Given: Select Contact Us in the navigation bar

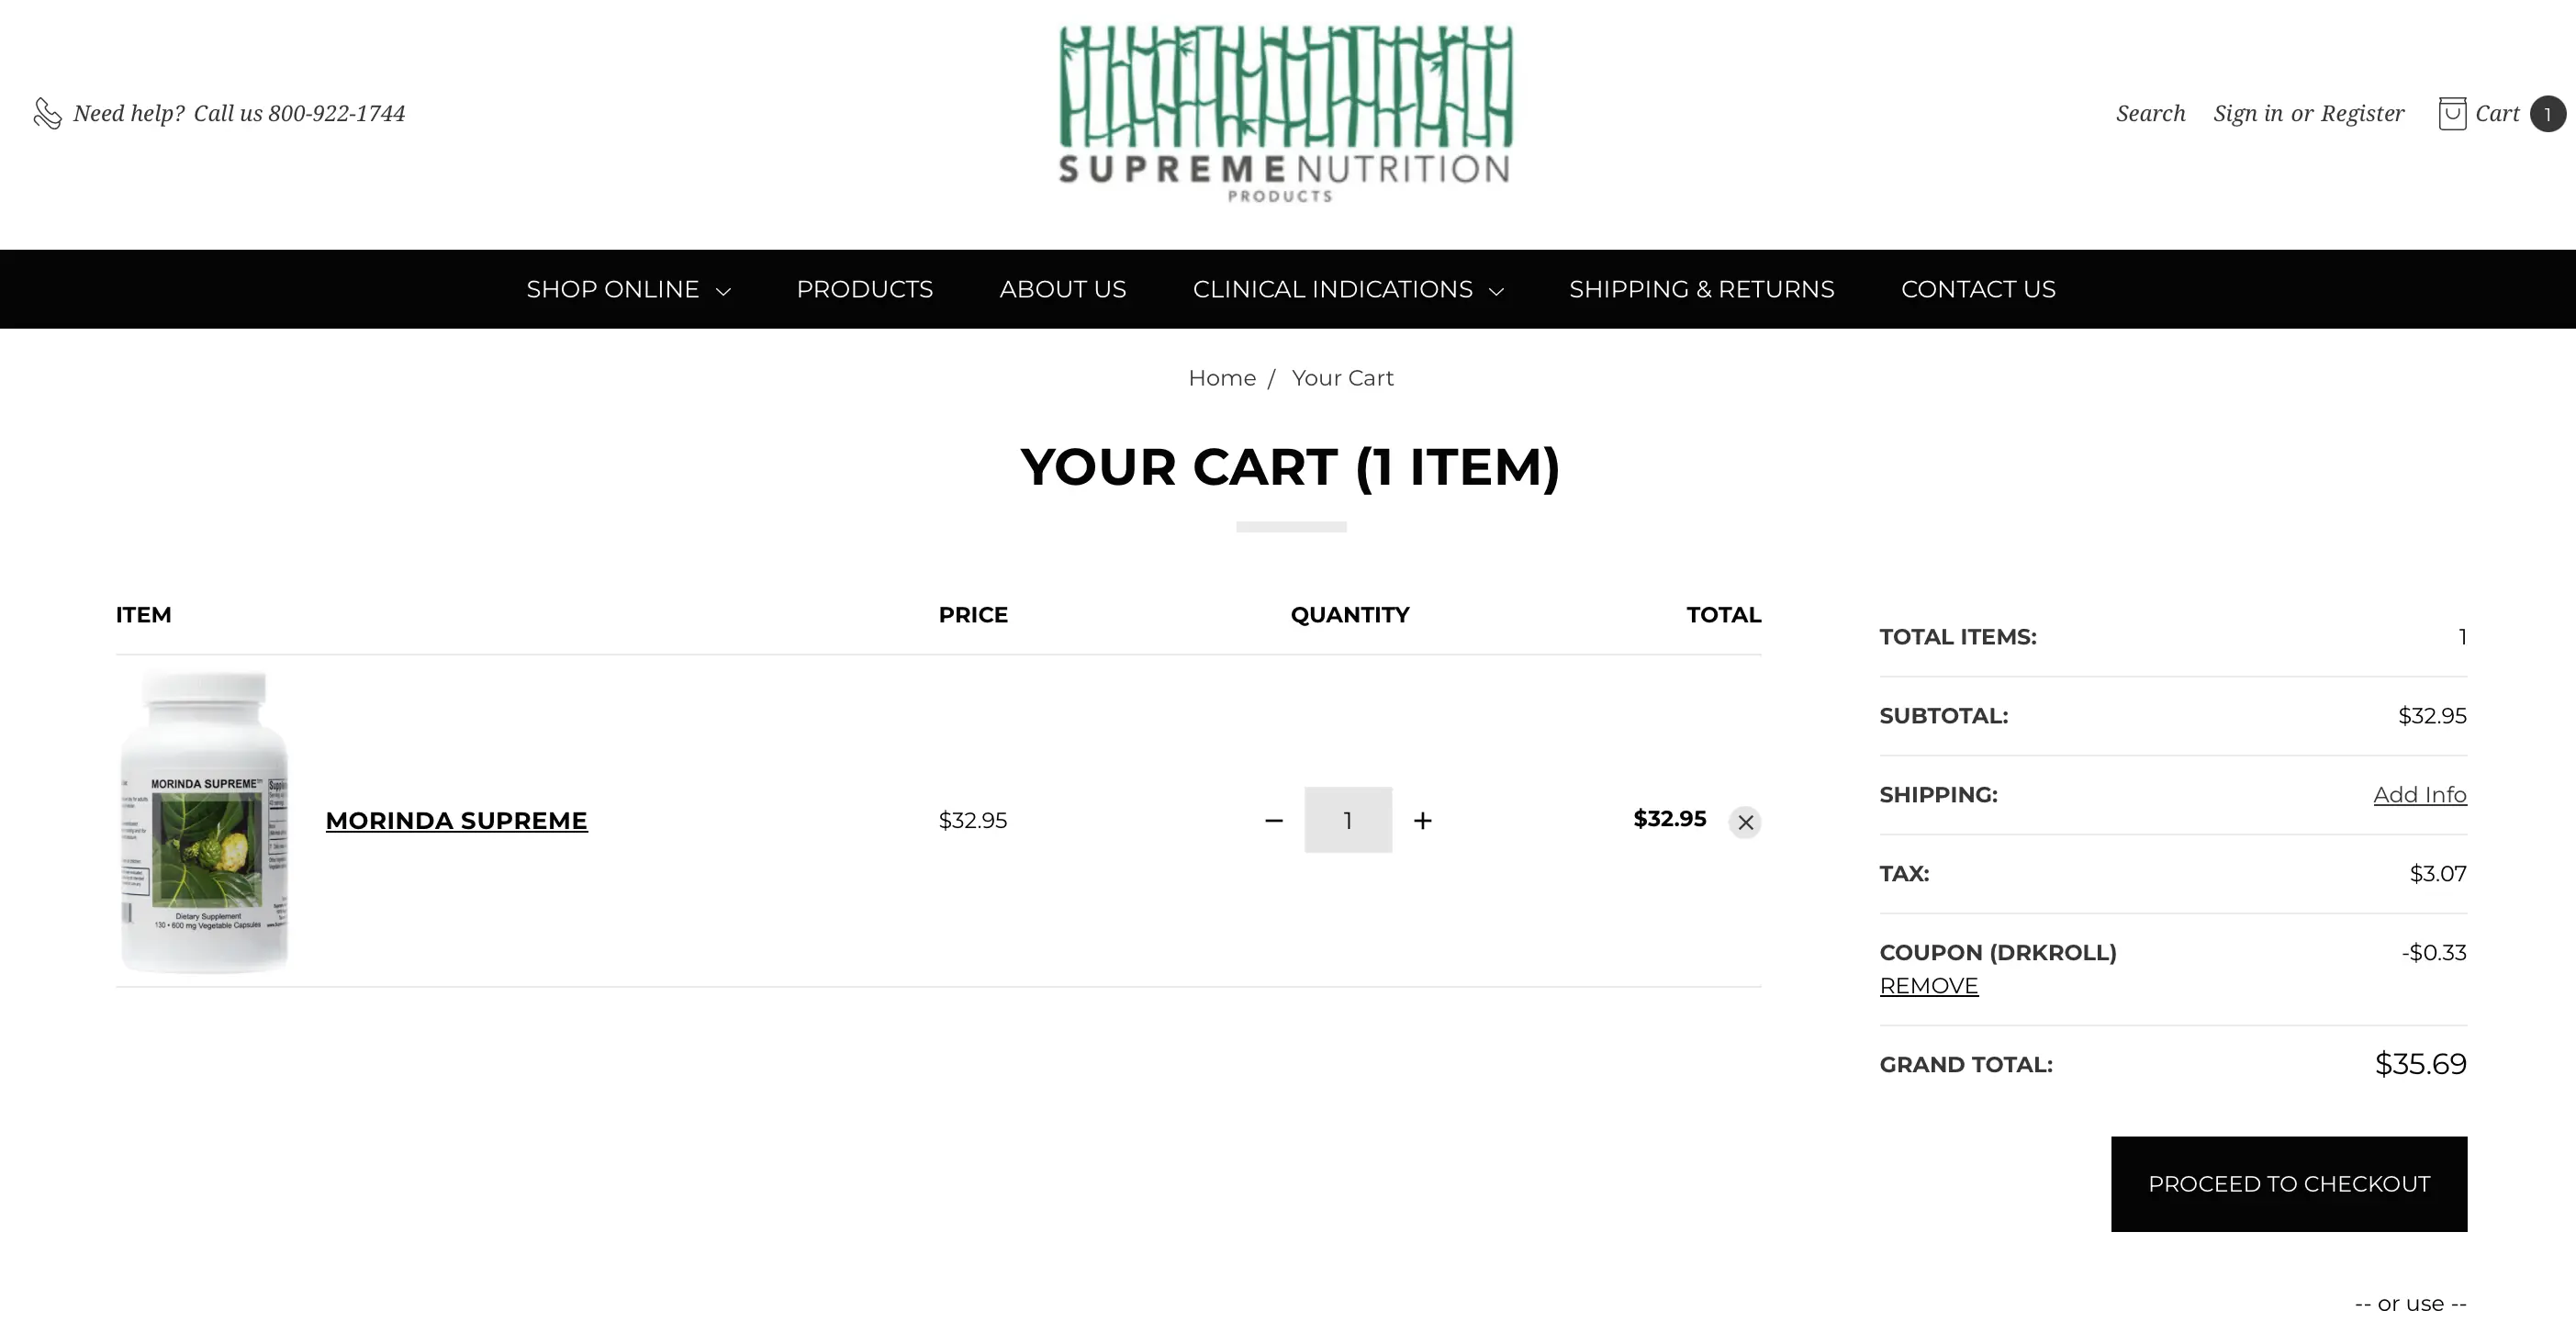Looking at the screenshot, I should click(1977, 290).
